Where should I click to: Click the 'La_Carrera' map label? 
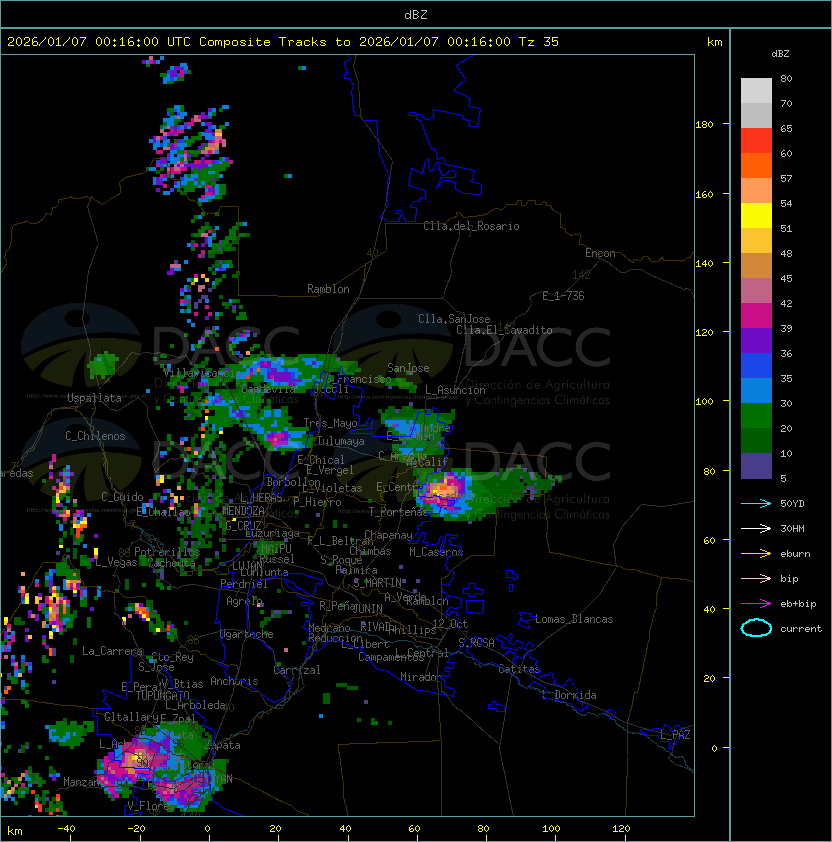tap(112, 651)
